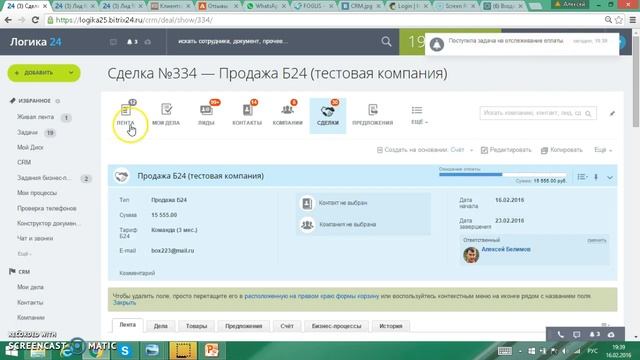Click the chat messages icon in header
640x360 pixels.
click(113, 42)
